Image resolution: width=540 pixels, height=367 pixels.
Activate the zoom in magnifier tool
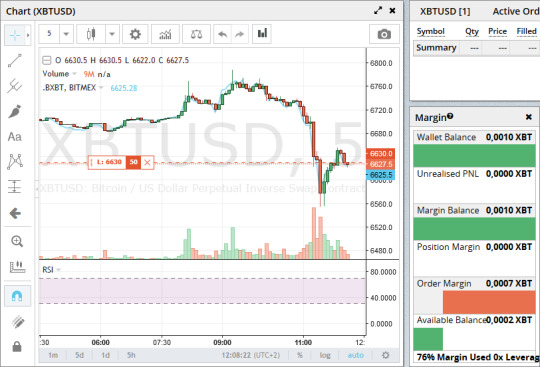tap(17, 241)
